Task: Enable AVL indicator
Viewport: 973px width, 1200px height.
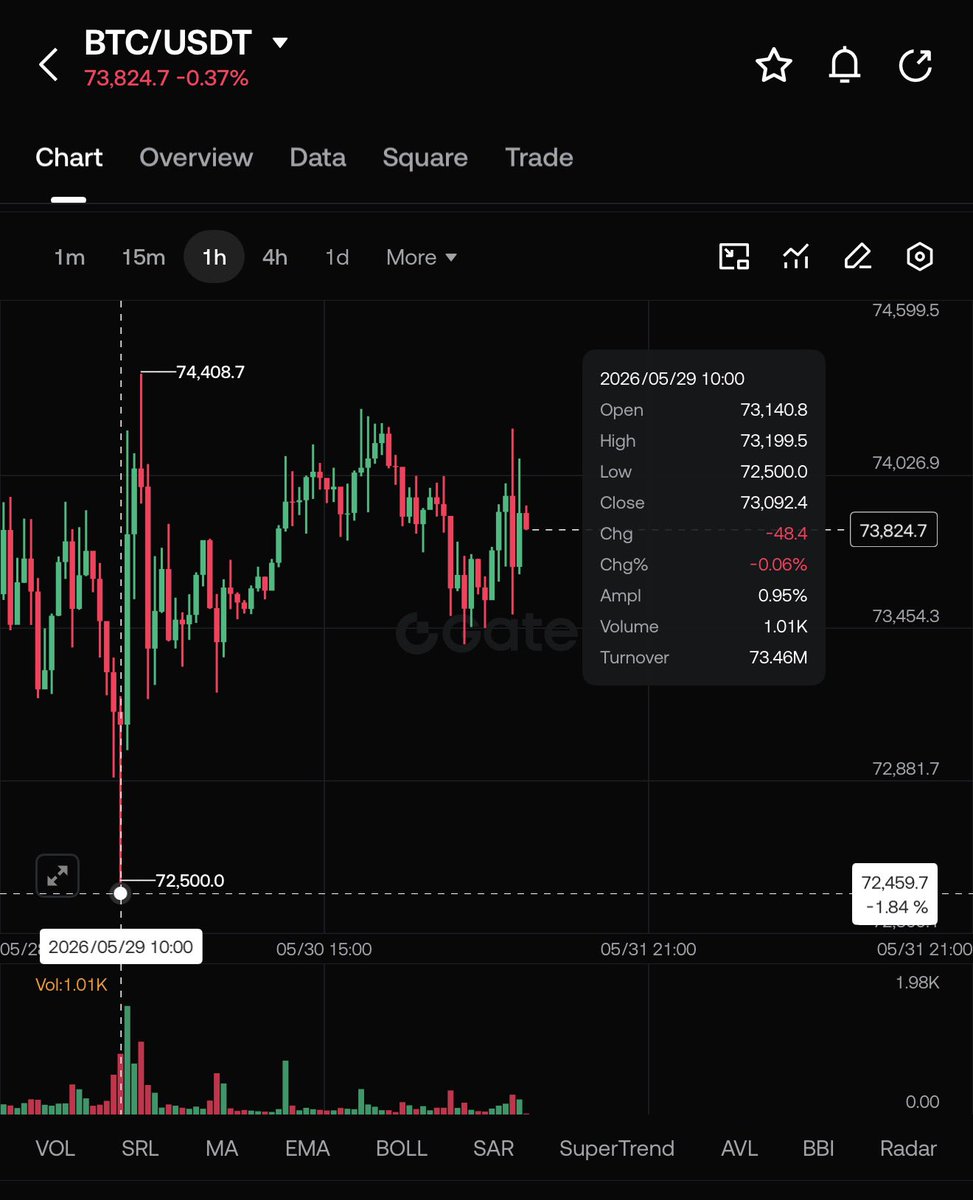Action: click(739, 1148)
